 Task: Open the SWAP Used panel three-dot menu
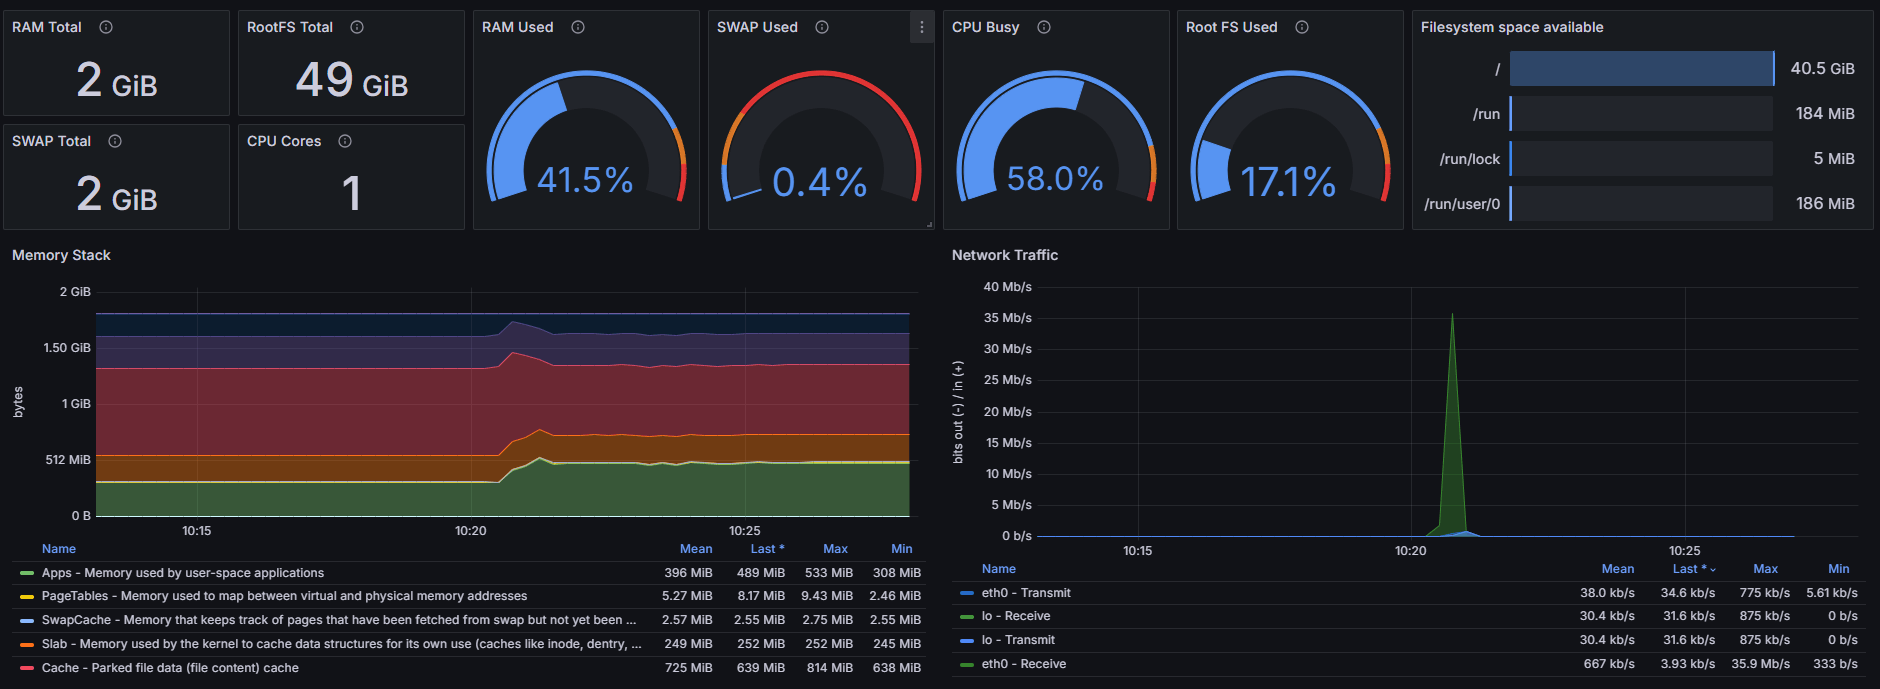point(921,27)
